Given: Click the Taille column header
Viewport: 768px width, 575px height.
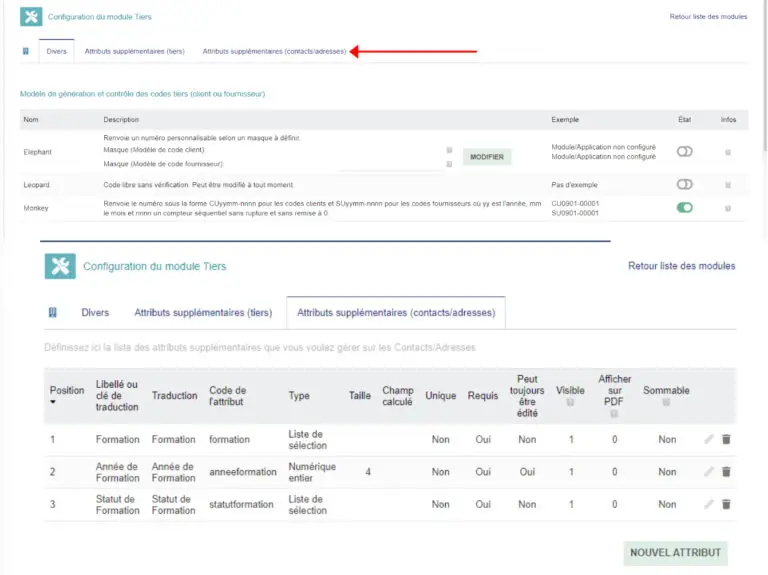Looking at the screenshot, I should point(360,396).
